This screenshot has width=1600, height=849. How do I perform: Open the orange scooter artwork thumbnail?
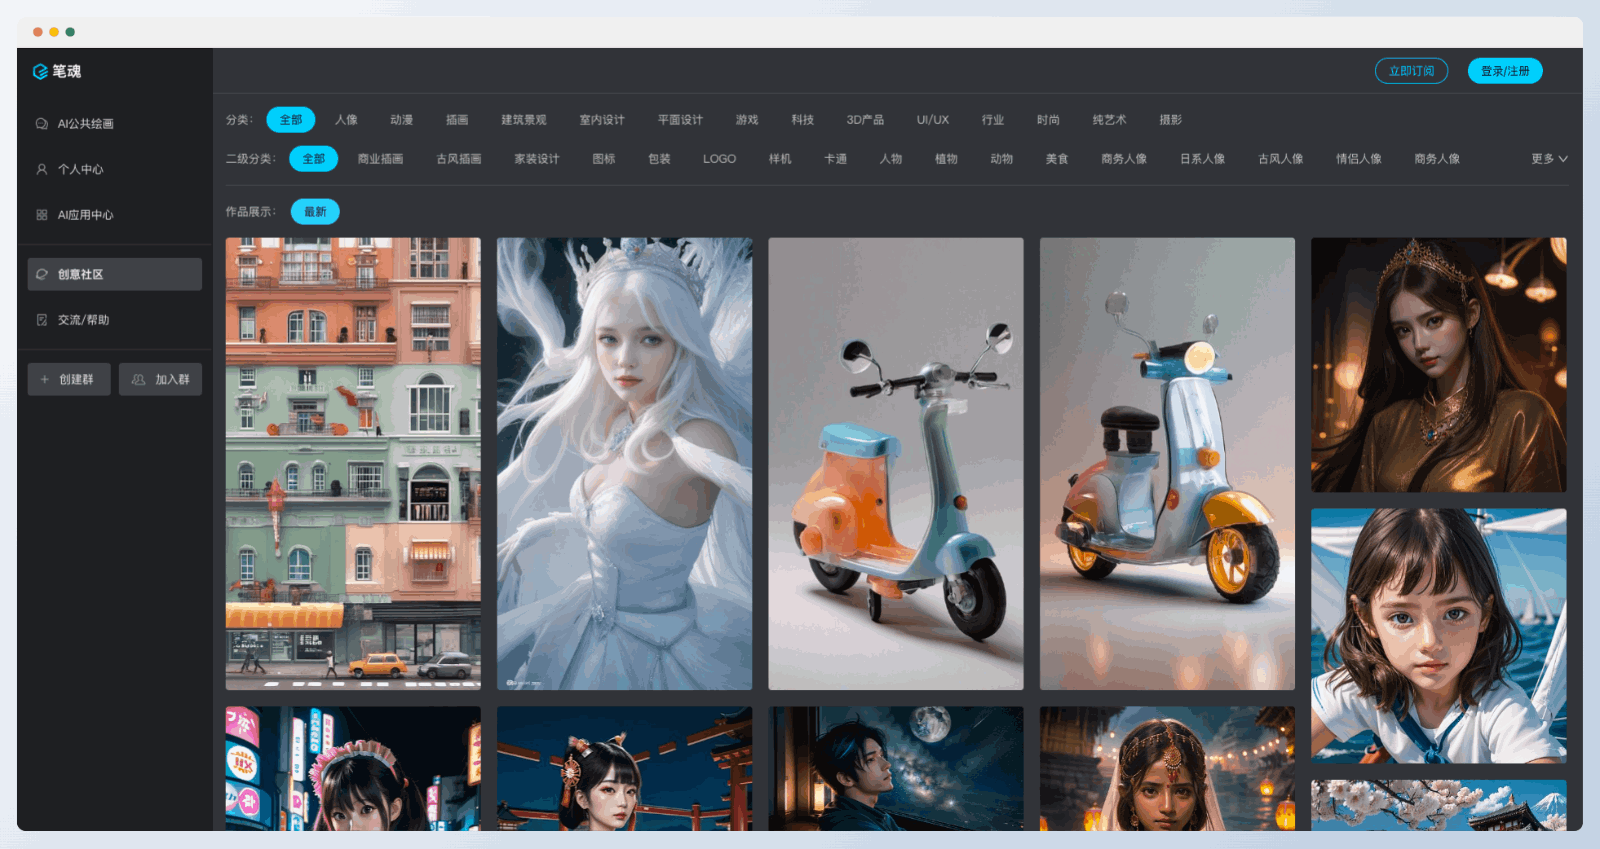(x=895, y=463)
